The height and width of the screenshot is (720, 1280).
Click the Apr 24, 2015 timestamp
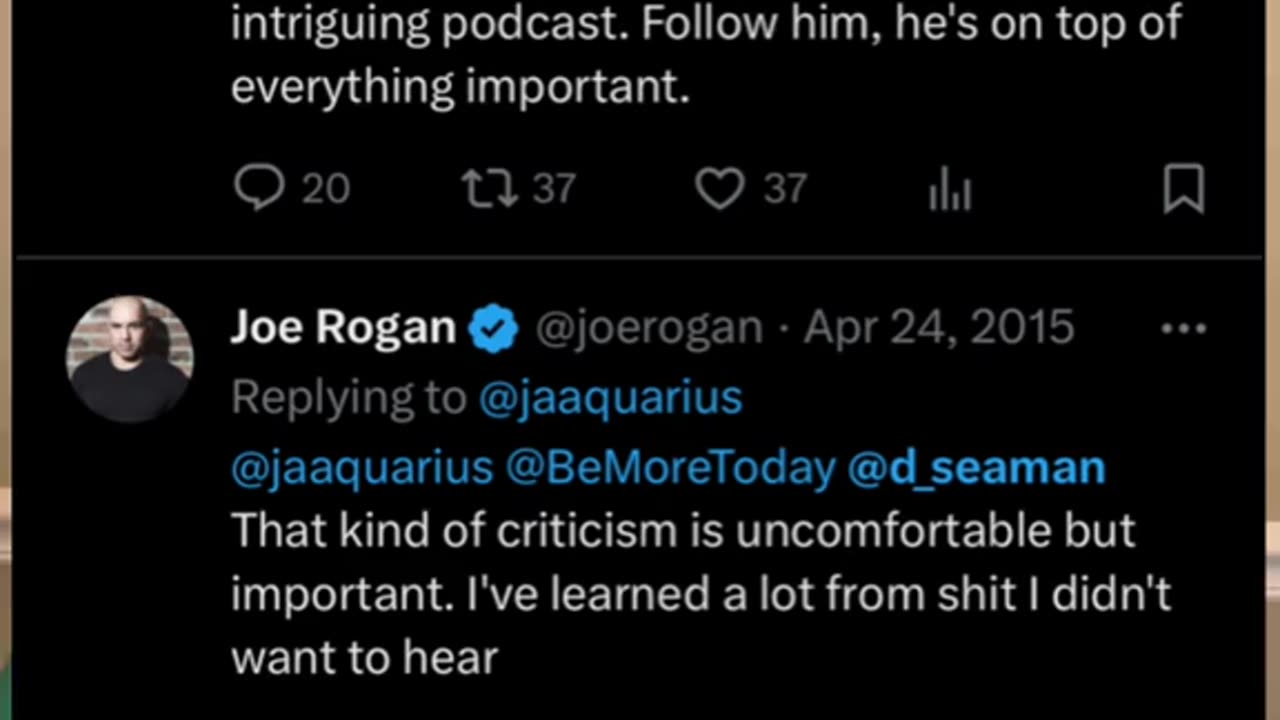pyautogui.click(x=938, y=328)
